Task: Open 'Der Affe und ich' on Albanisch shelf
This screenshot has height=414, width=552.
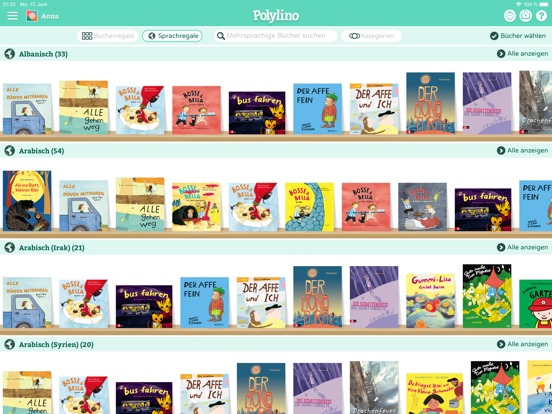Action: coord(374,109)
